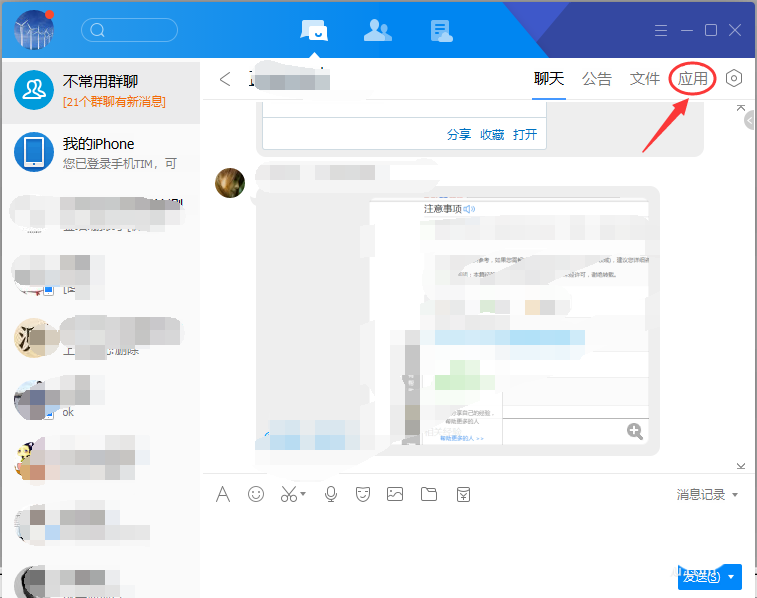Jump to chat top arrow

pos(741,108)
